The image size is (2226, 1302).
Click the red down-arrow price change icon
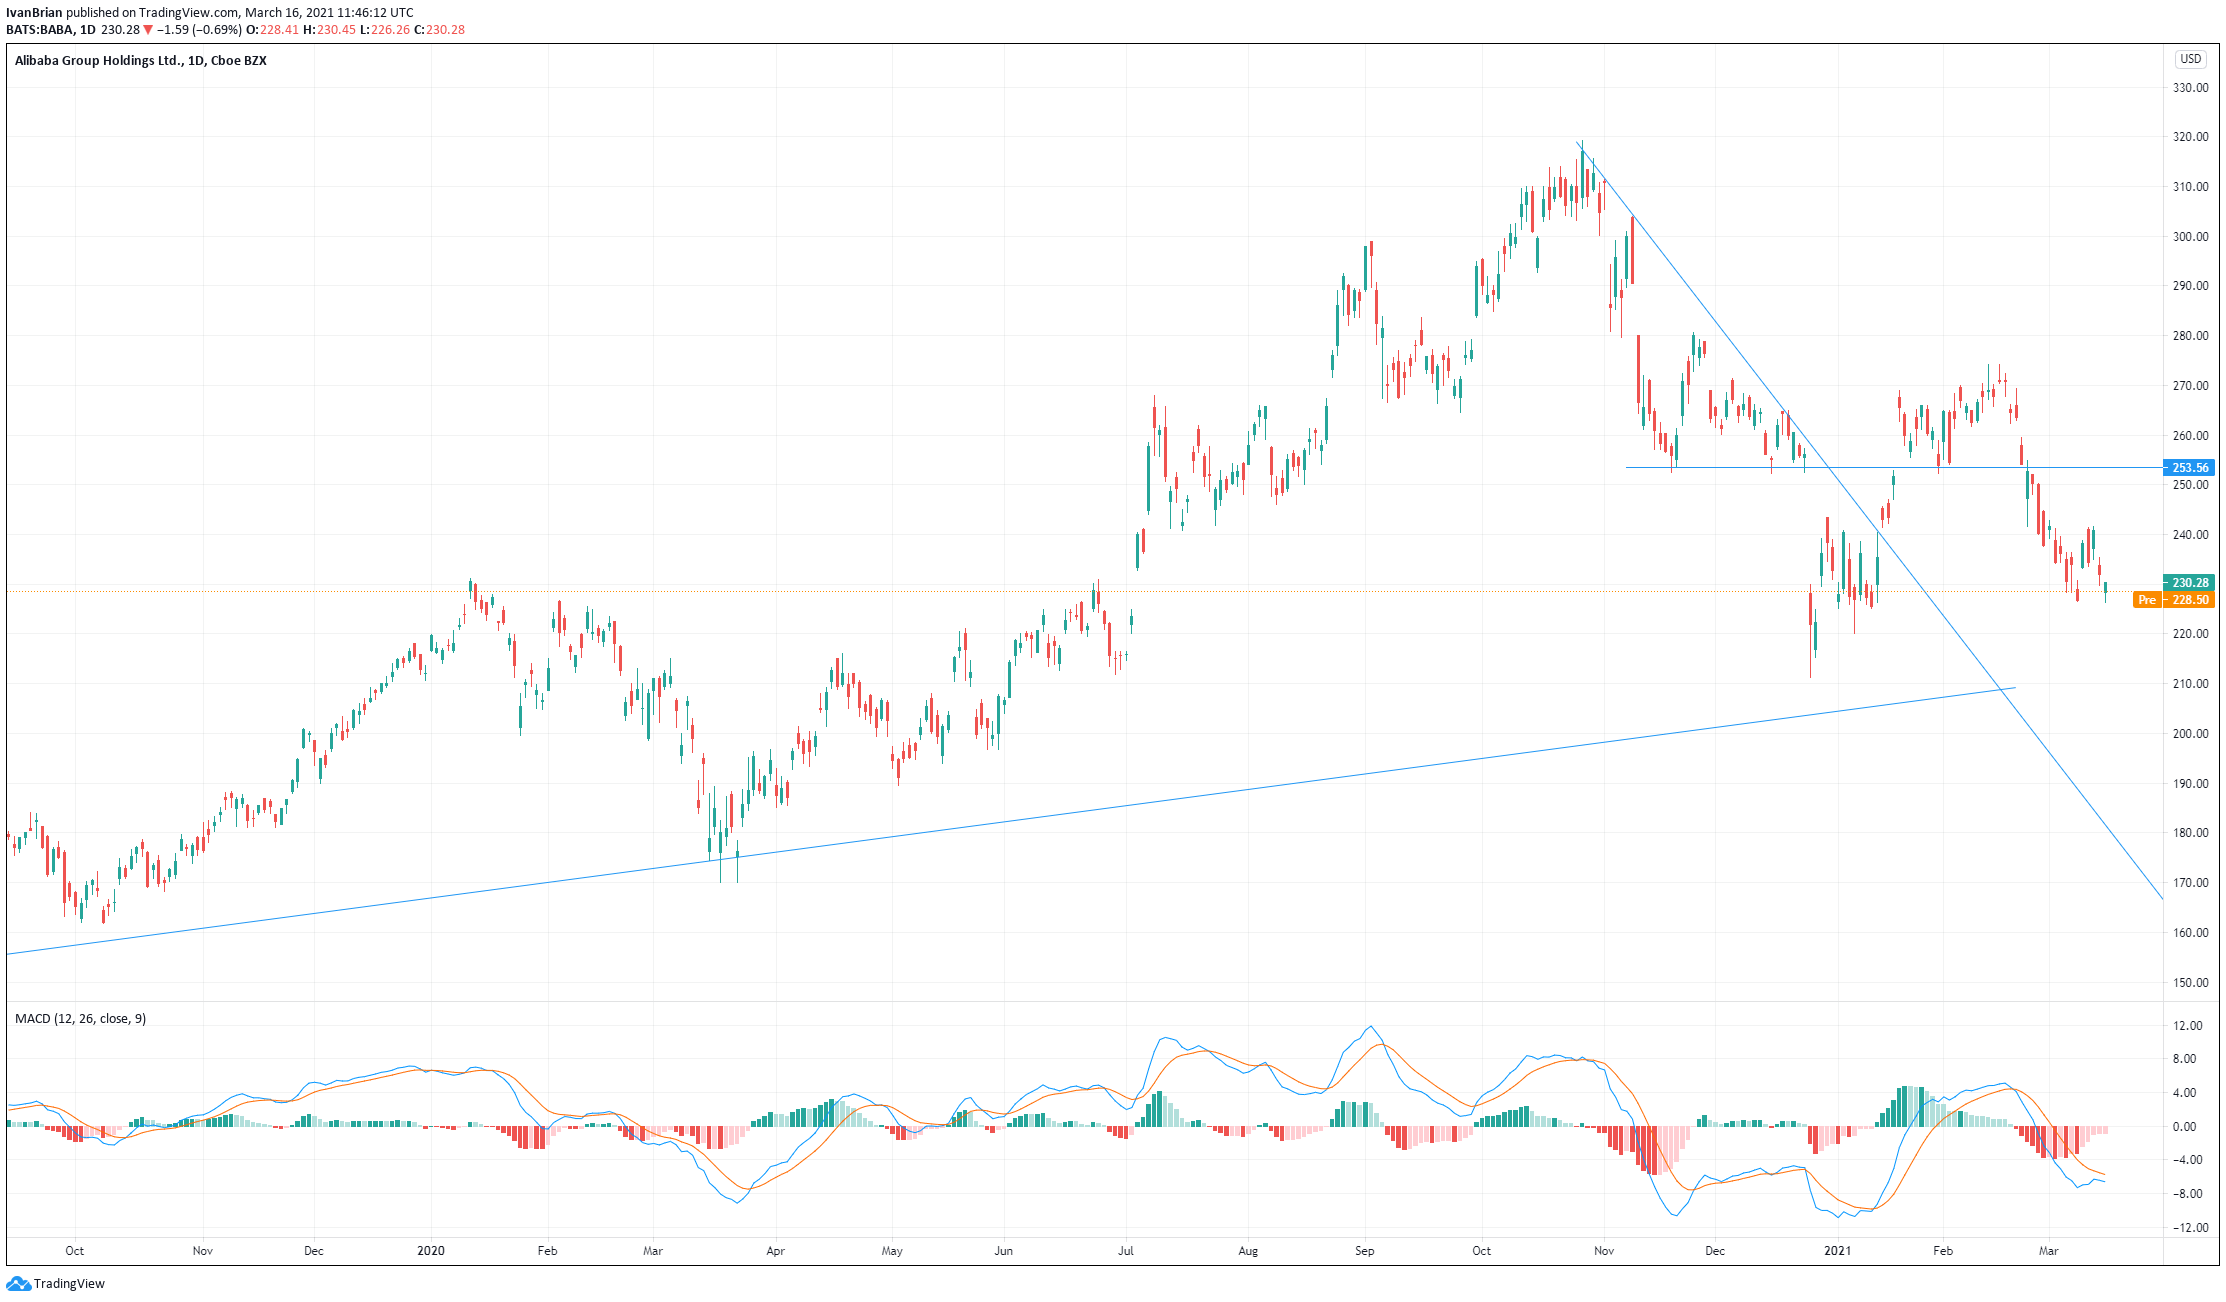click(x=148, y=30)
